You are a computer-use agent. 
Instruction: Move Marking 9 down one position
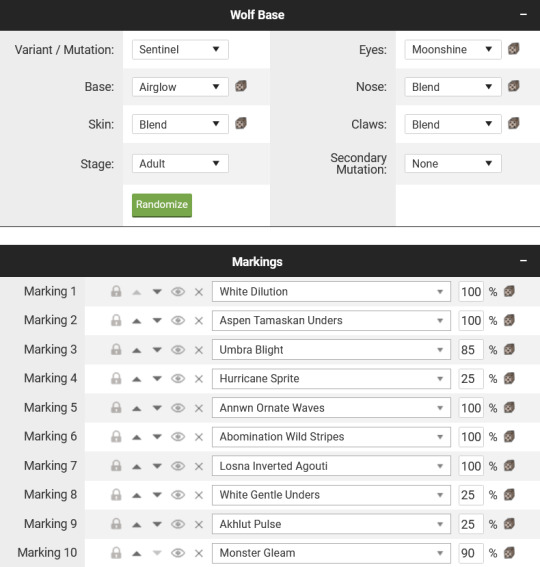157,524
